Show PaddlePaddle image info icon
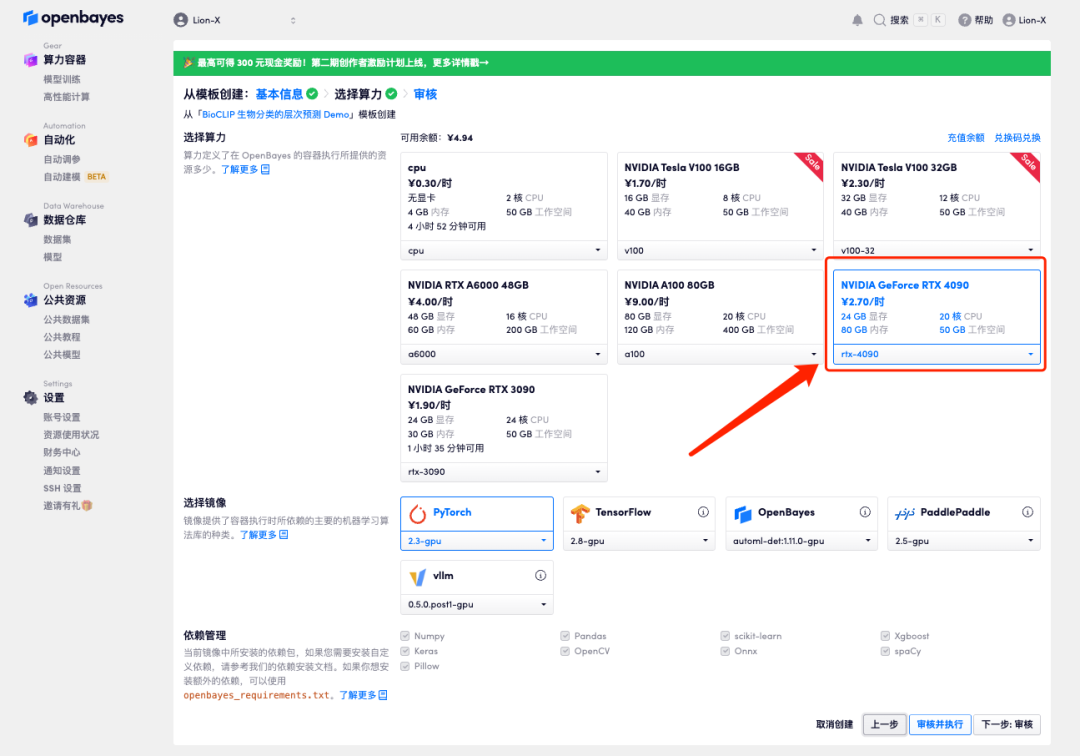 (1027, 512)
